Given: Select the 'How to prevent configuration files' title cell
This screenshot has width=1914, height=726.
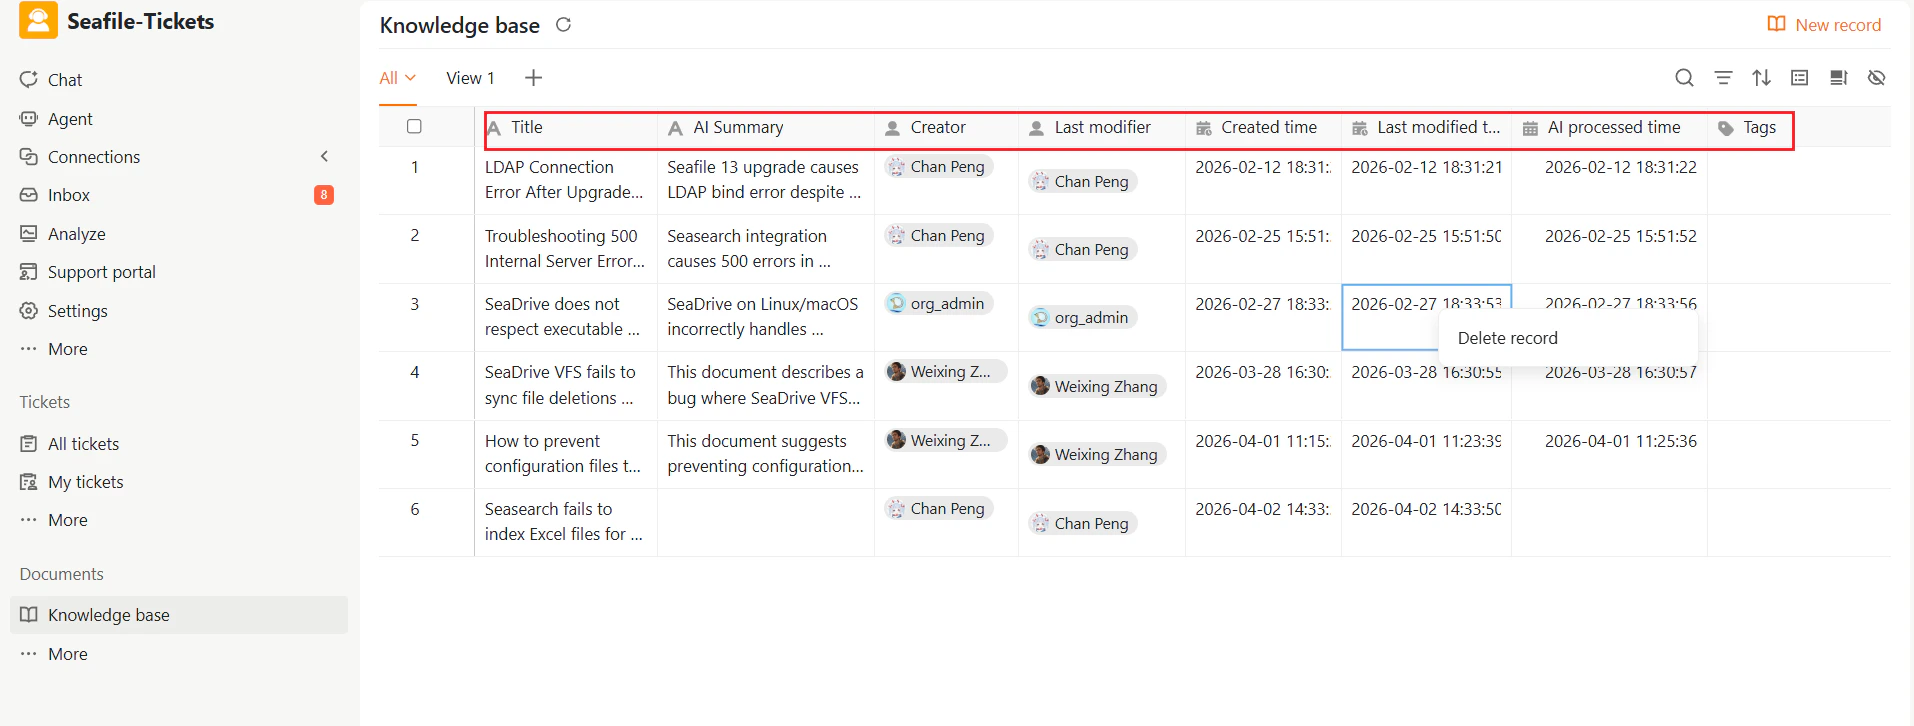Looking at the screenshot, I should (x=566, y=454).
